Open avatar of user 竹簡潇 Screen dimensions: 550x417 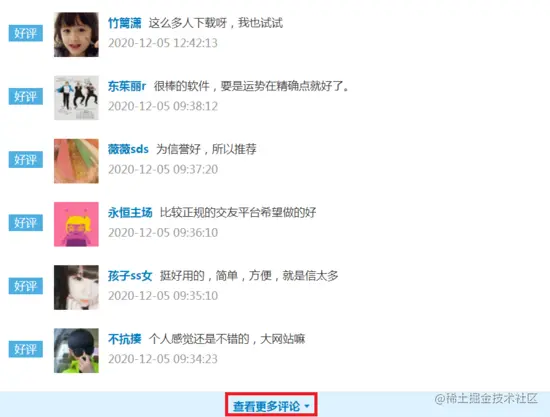tap(76, 34)
